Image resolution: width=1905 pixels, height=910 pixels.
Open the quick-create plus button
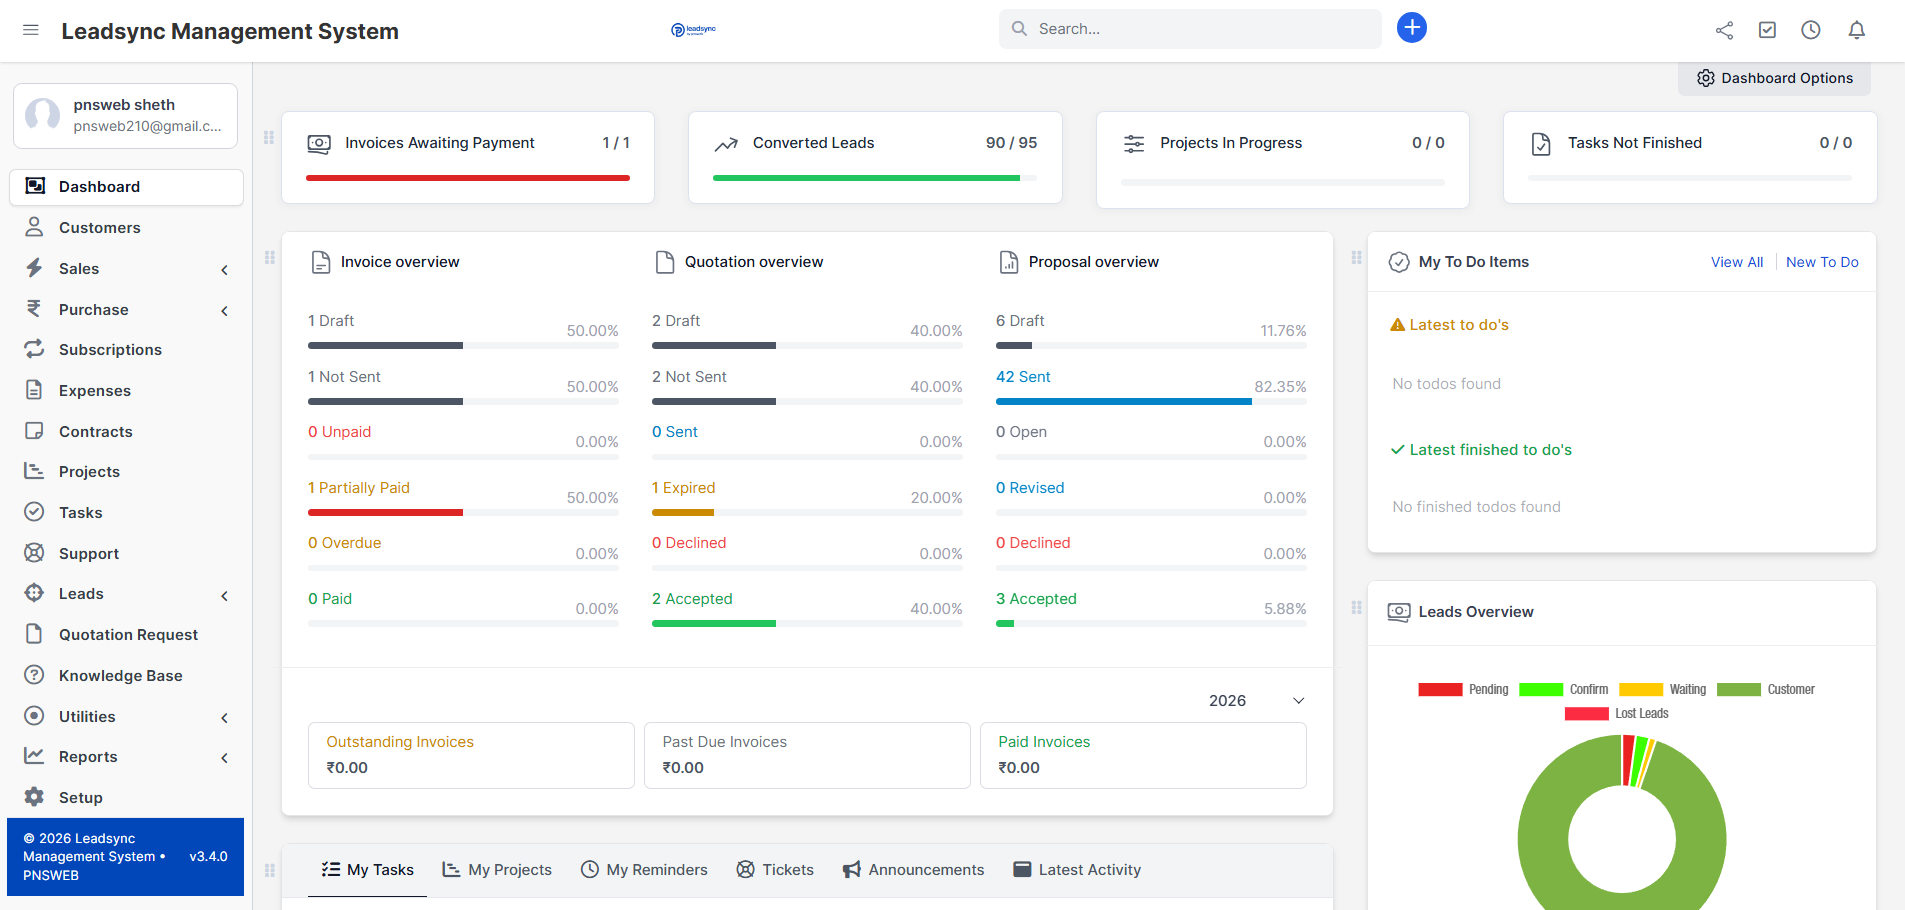[x=1412, y=27]
